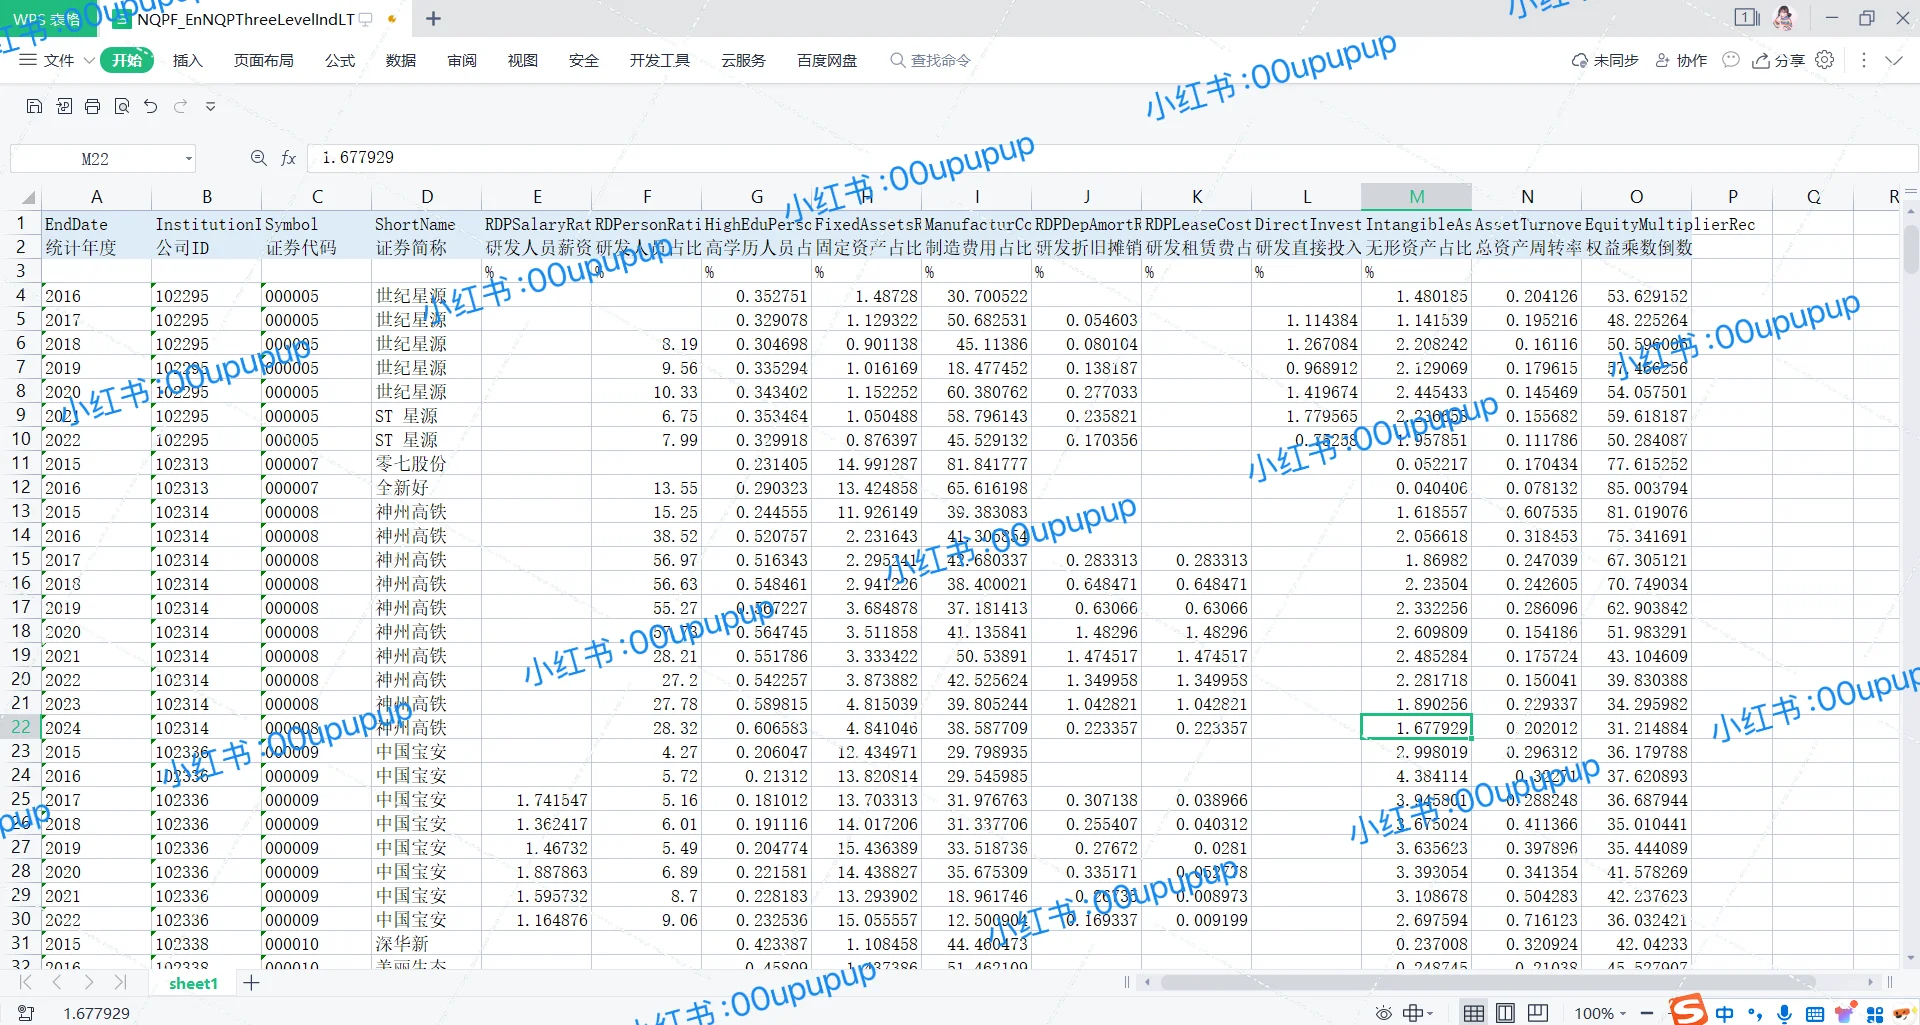
Task: Open the user avatar profile
Action: [x=1784, y=17]
